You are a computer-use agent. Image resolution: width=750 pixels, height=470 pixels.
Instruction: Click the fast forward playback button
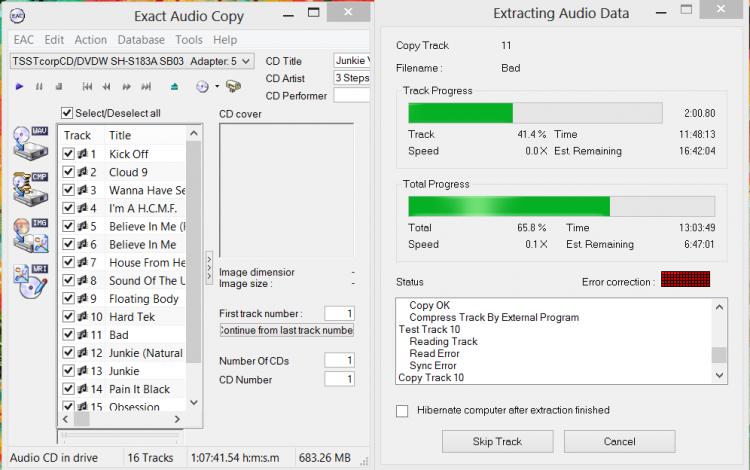point(126,87)
